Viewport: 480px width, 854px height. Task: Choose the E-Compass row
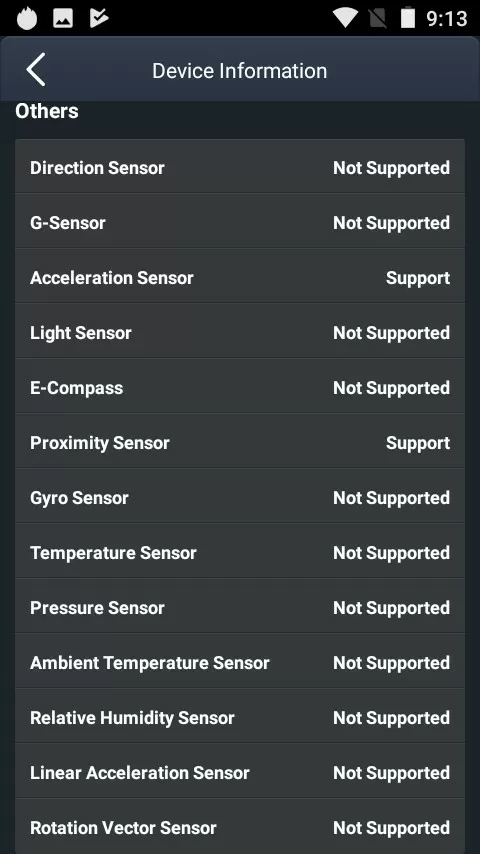pyautogui.click(x=240, y=387)
